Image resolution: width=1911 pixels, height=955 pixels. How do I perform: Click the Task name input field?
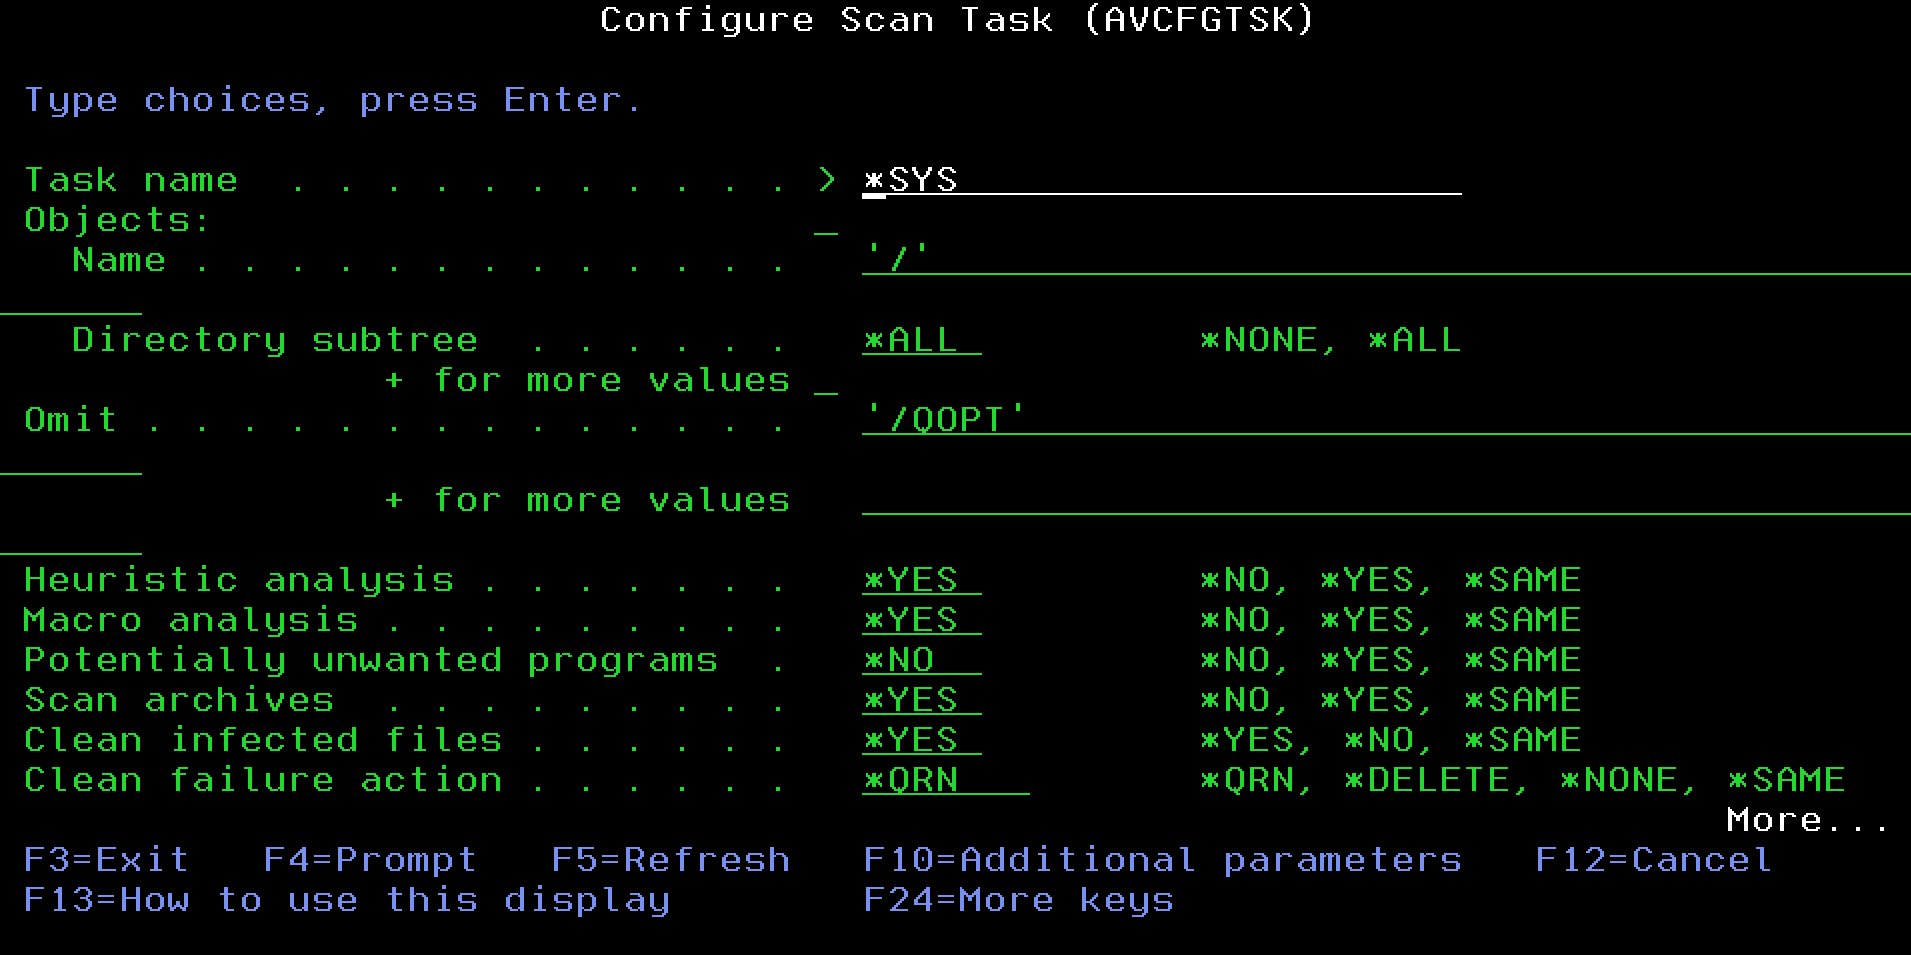point(1160,180)
